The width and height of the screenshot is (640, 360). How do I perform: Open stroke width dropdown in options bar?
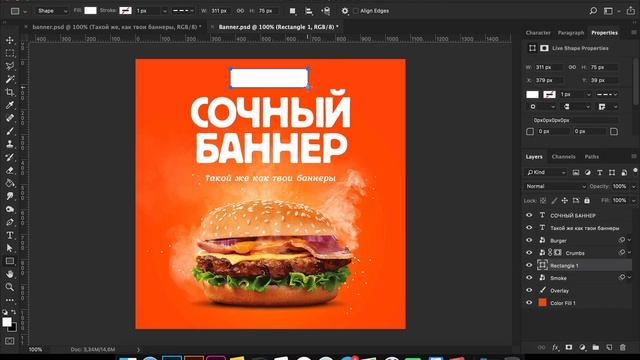click(x=164, y=11)
